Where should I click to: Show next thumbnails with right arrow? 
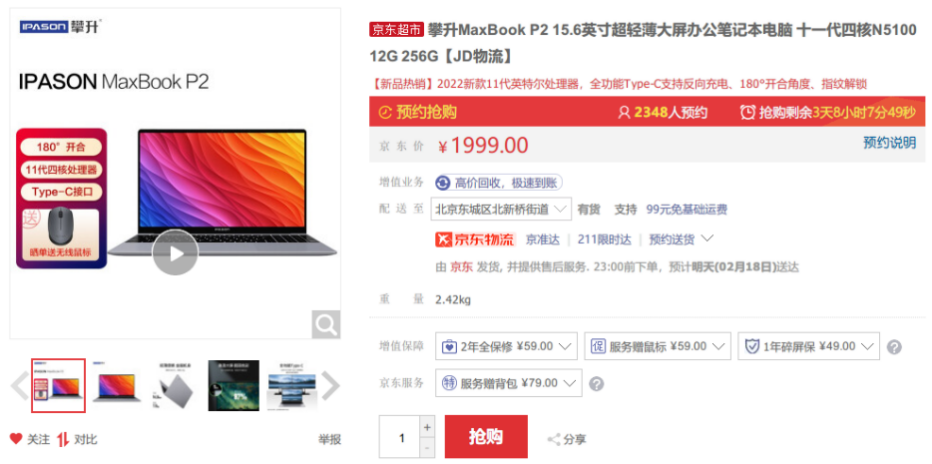330,386
